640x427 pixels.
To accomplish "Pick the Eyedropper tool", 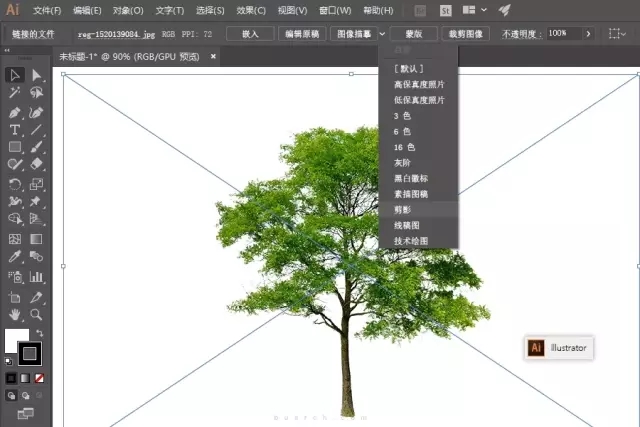I will [15, 258].
